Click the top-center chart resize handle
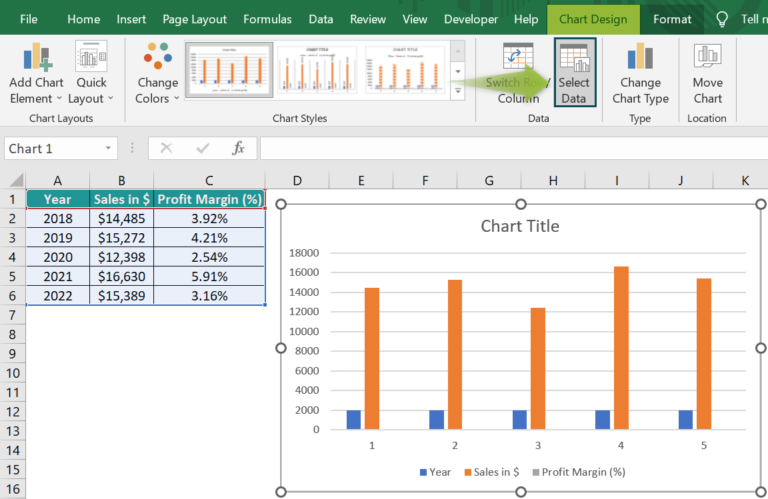The height and width of the screenshot is (499, 768). tap(521, 204)
